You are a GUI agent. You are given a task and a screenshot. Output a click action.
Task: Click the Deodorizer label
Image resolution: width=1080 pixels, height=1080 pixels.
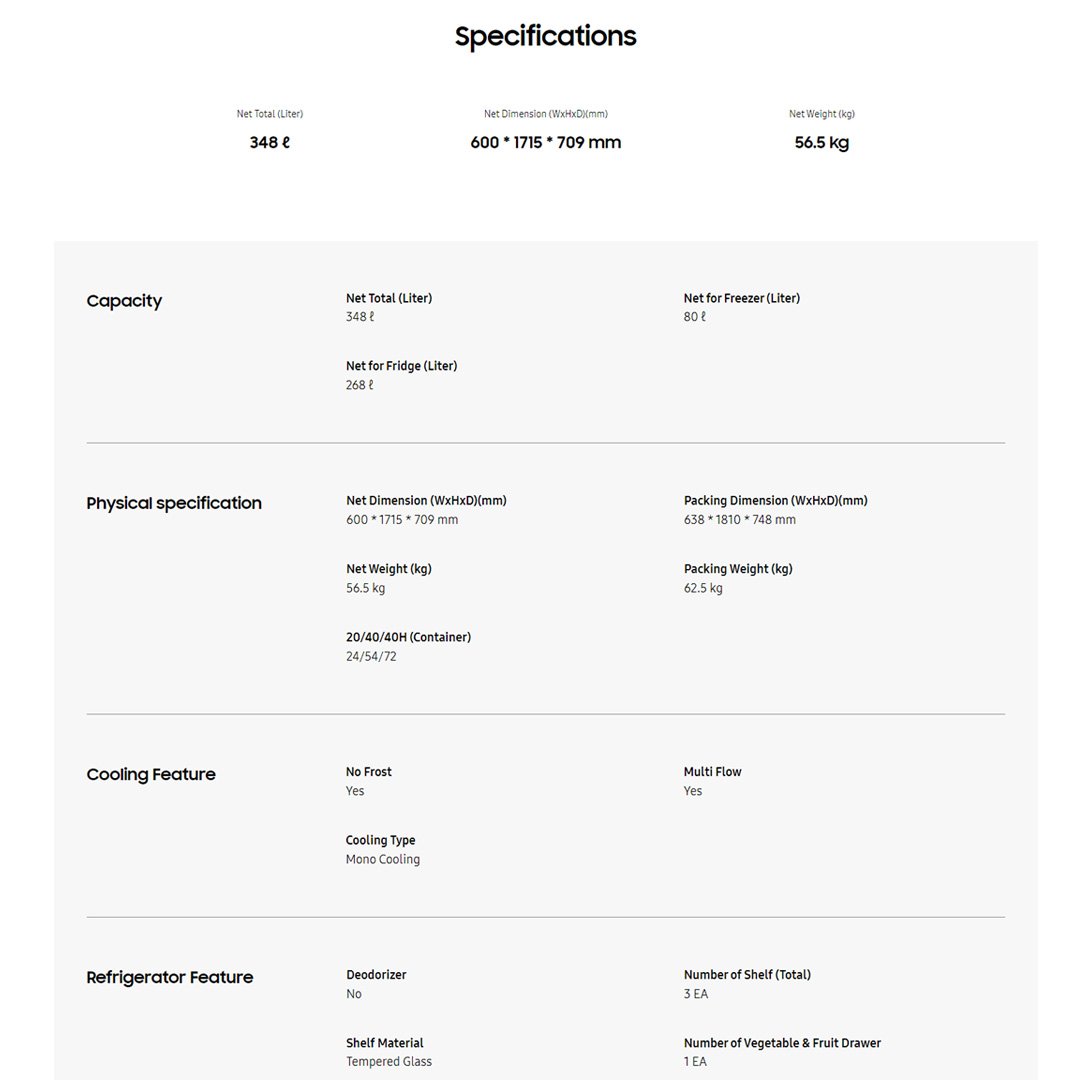376,974
